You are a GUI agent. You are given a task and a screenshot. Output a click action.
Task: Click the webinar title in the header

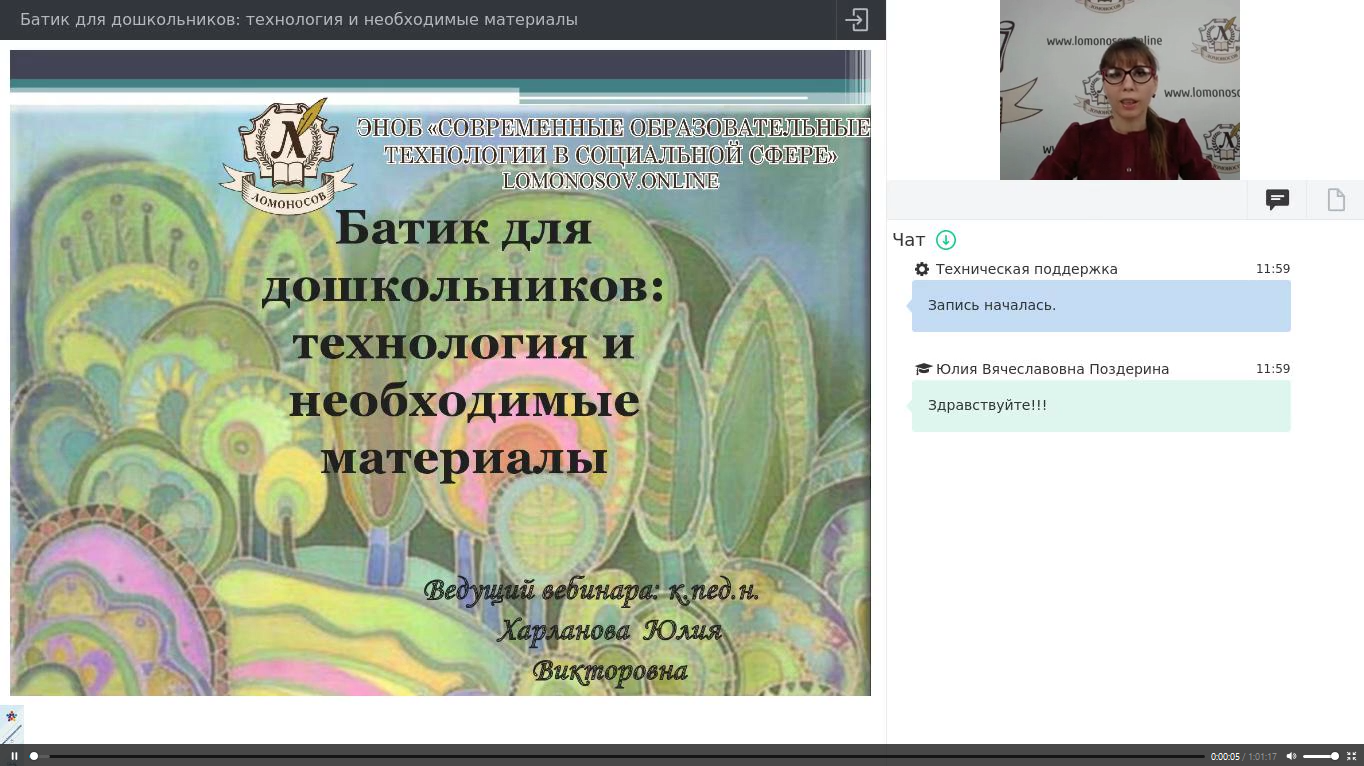click(x=299, y=20)
